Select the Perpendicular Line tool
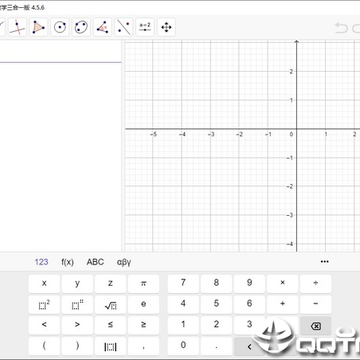The image size is (360, 360). tap(17, 27)
